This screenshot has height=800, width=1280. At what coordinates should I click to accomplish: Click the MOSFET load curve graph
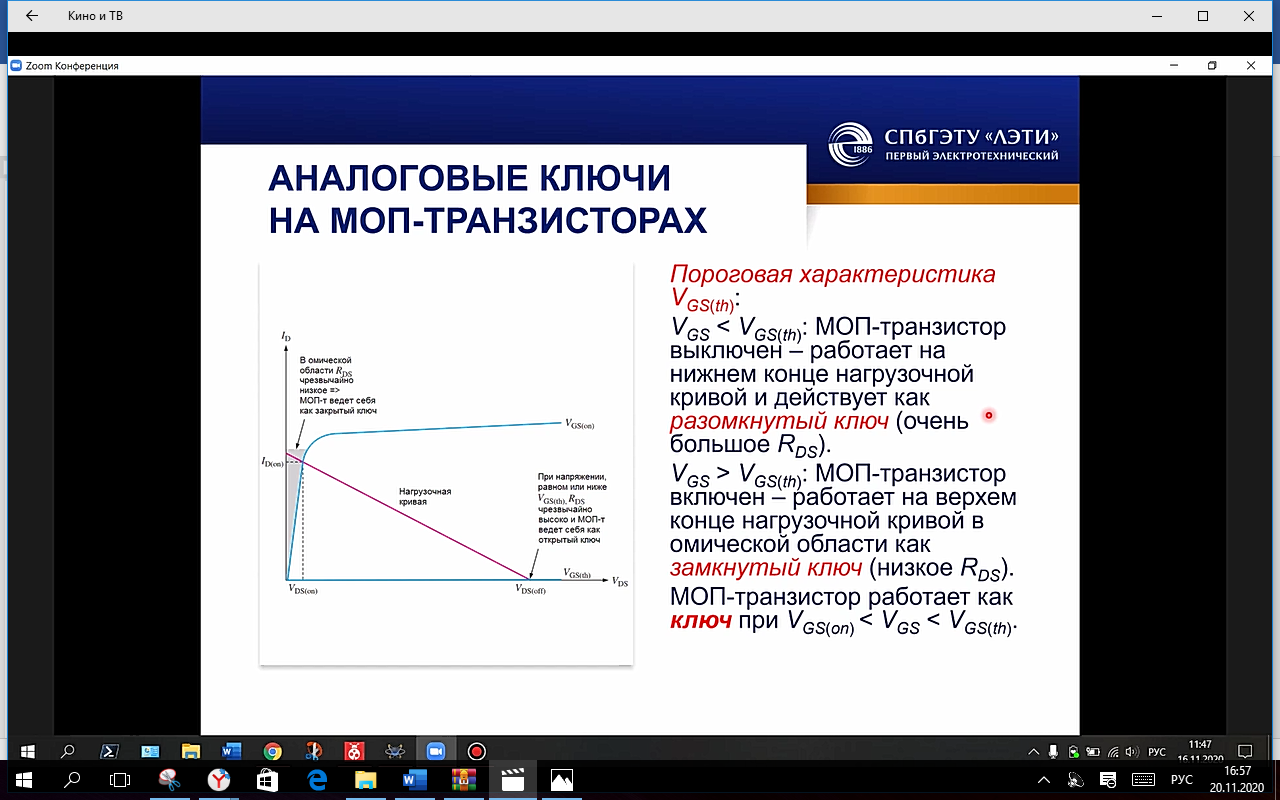pyautogui.click(x=446, y=463)
